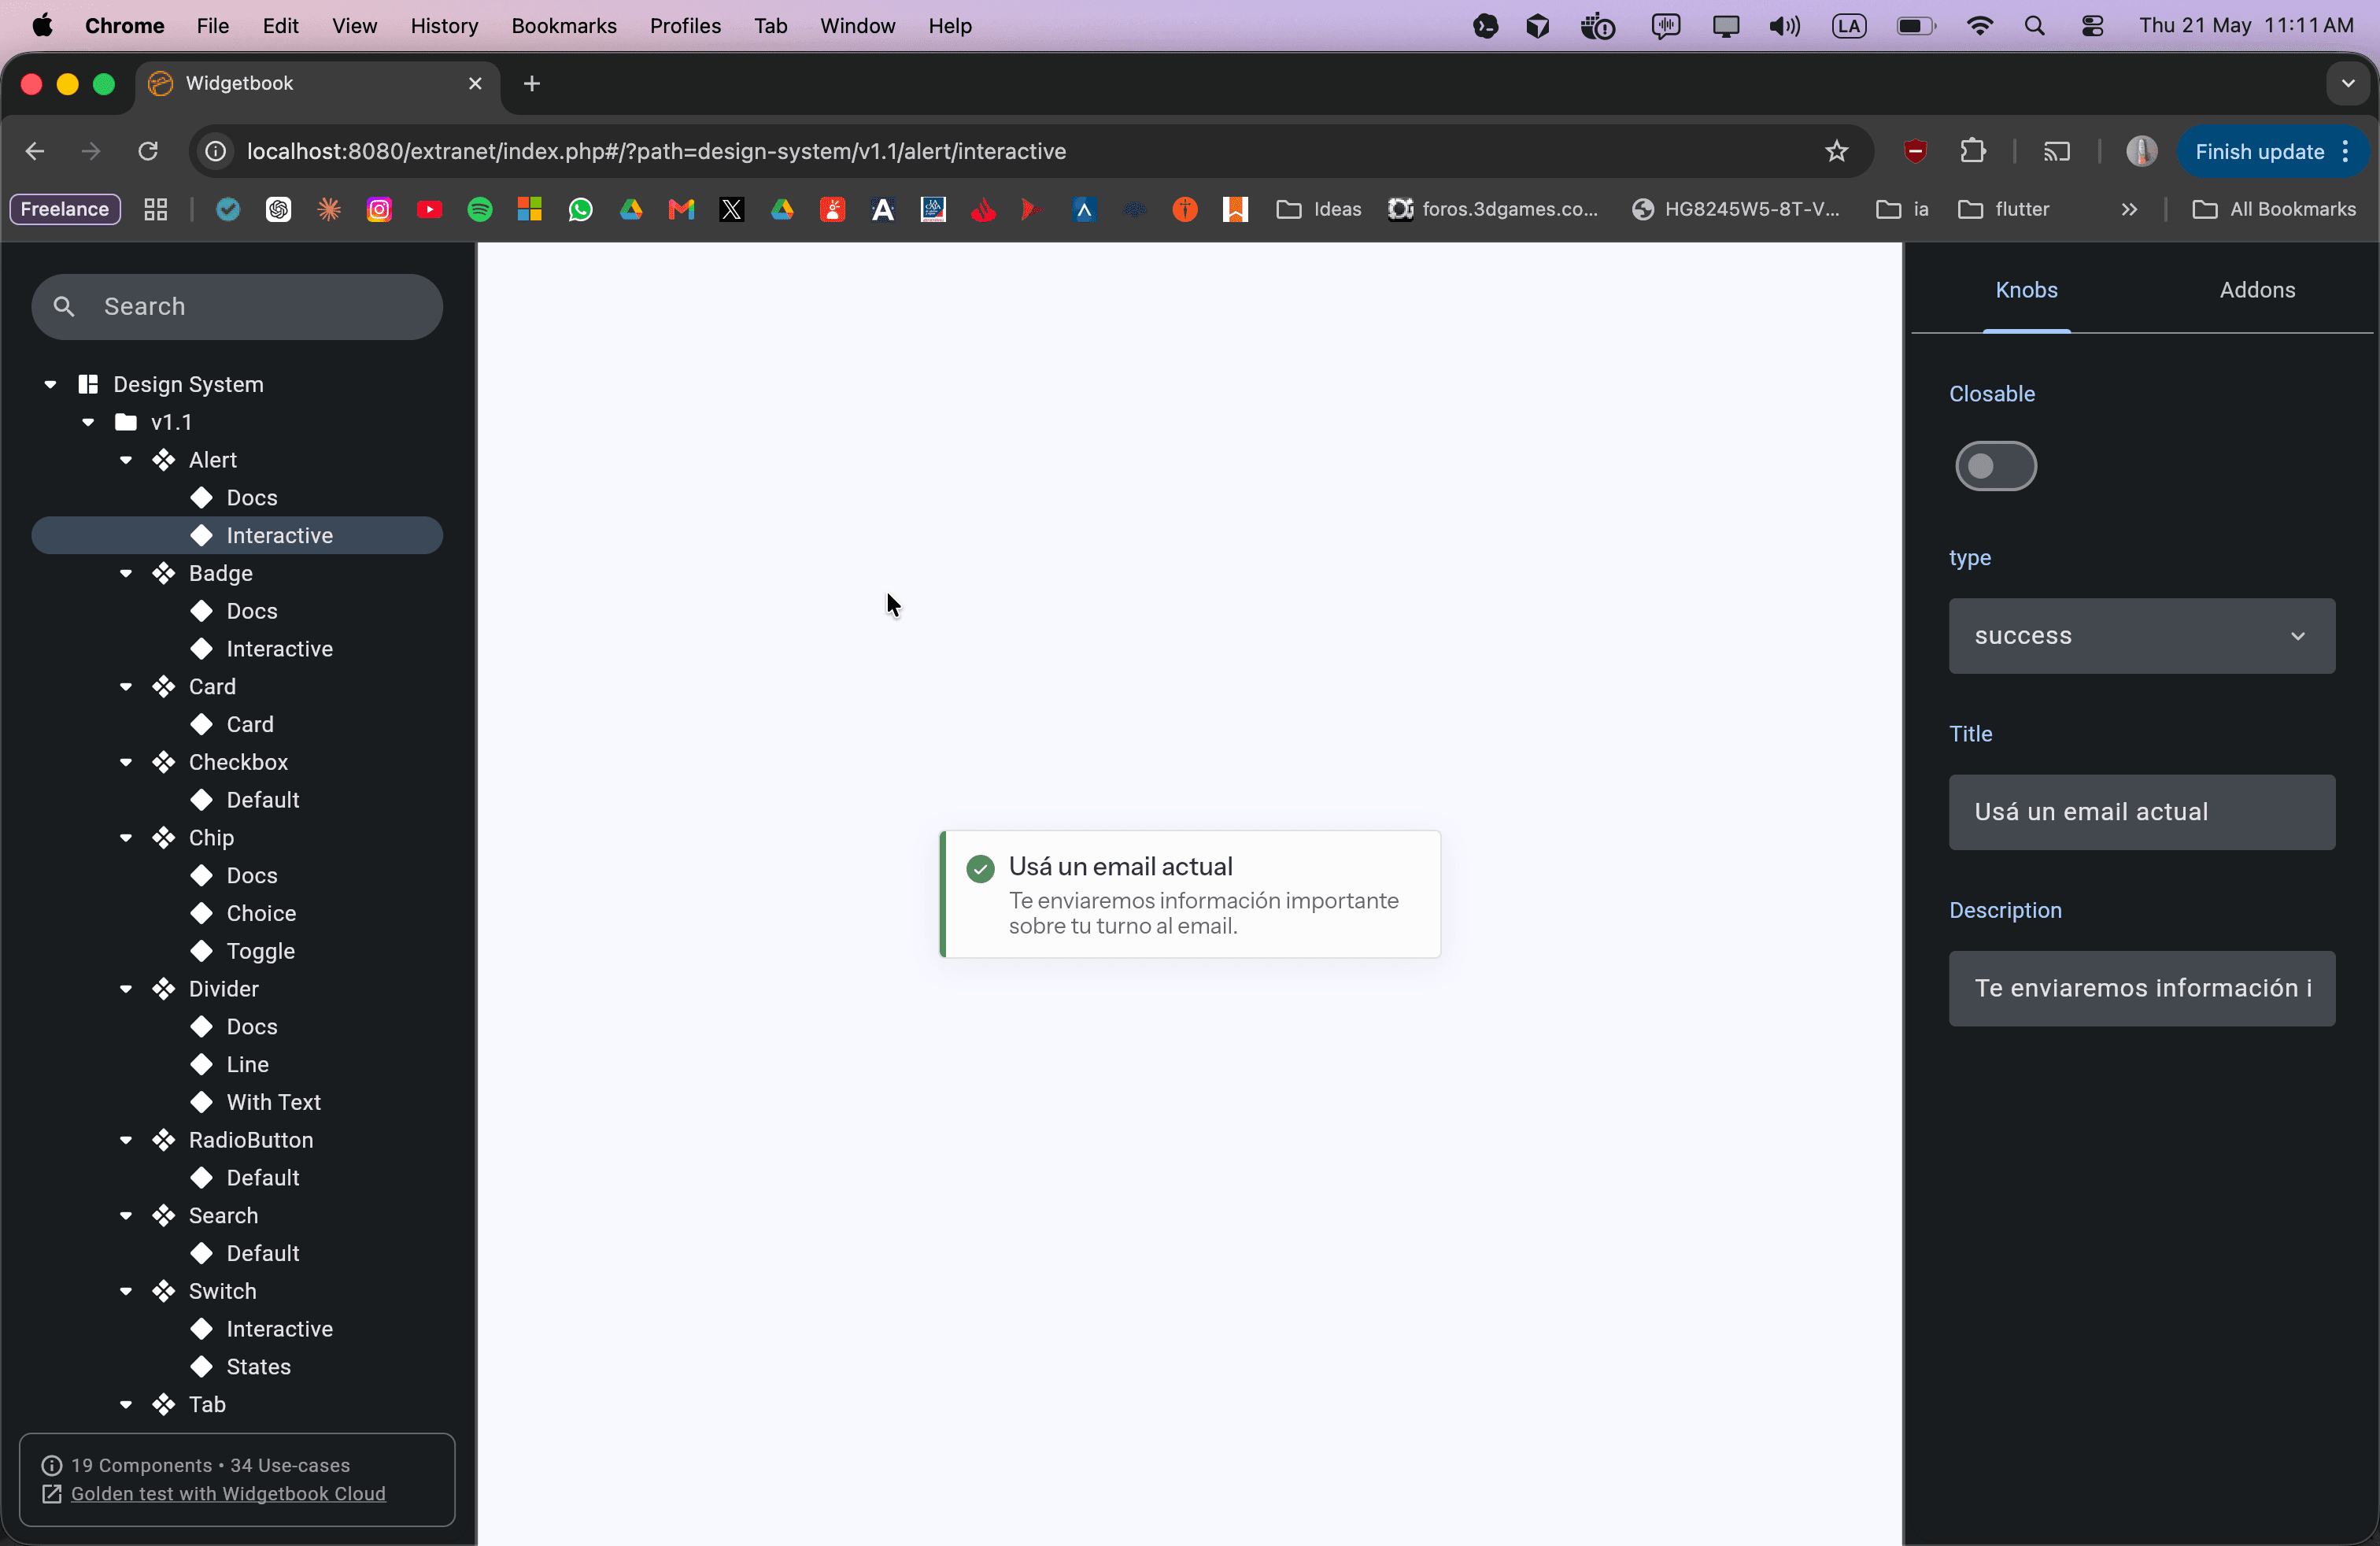Open the Gmail bookmark icon
The width and height of the screenshot is (2380, 1546).
tap(681, 209)
